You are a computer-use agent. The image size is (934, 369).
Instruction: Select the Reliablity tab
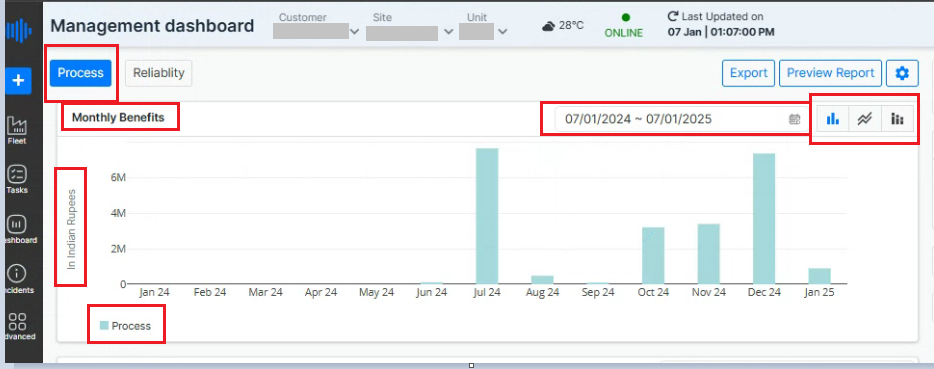point(158,73)
